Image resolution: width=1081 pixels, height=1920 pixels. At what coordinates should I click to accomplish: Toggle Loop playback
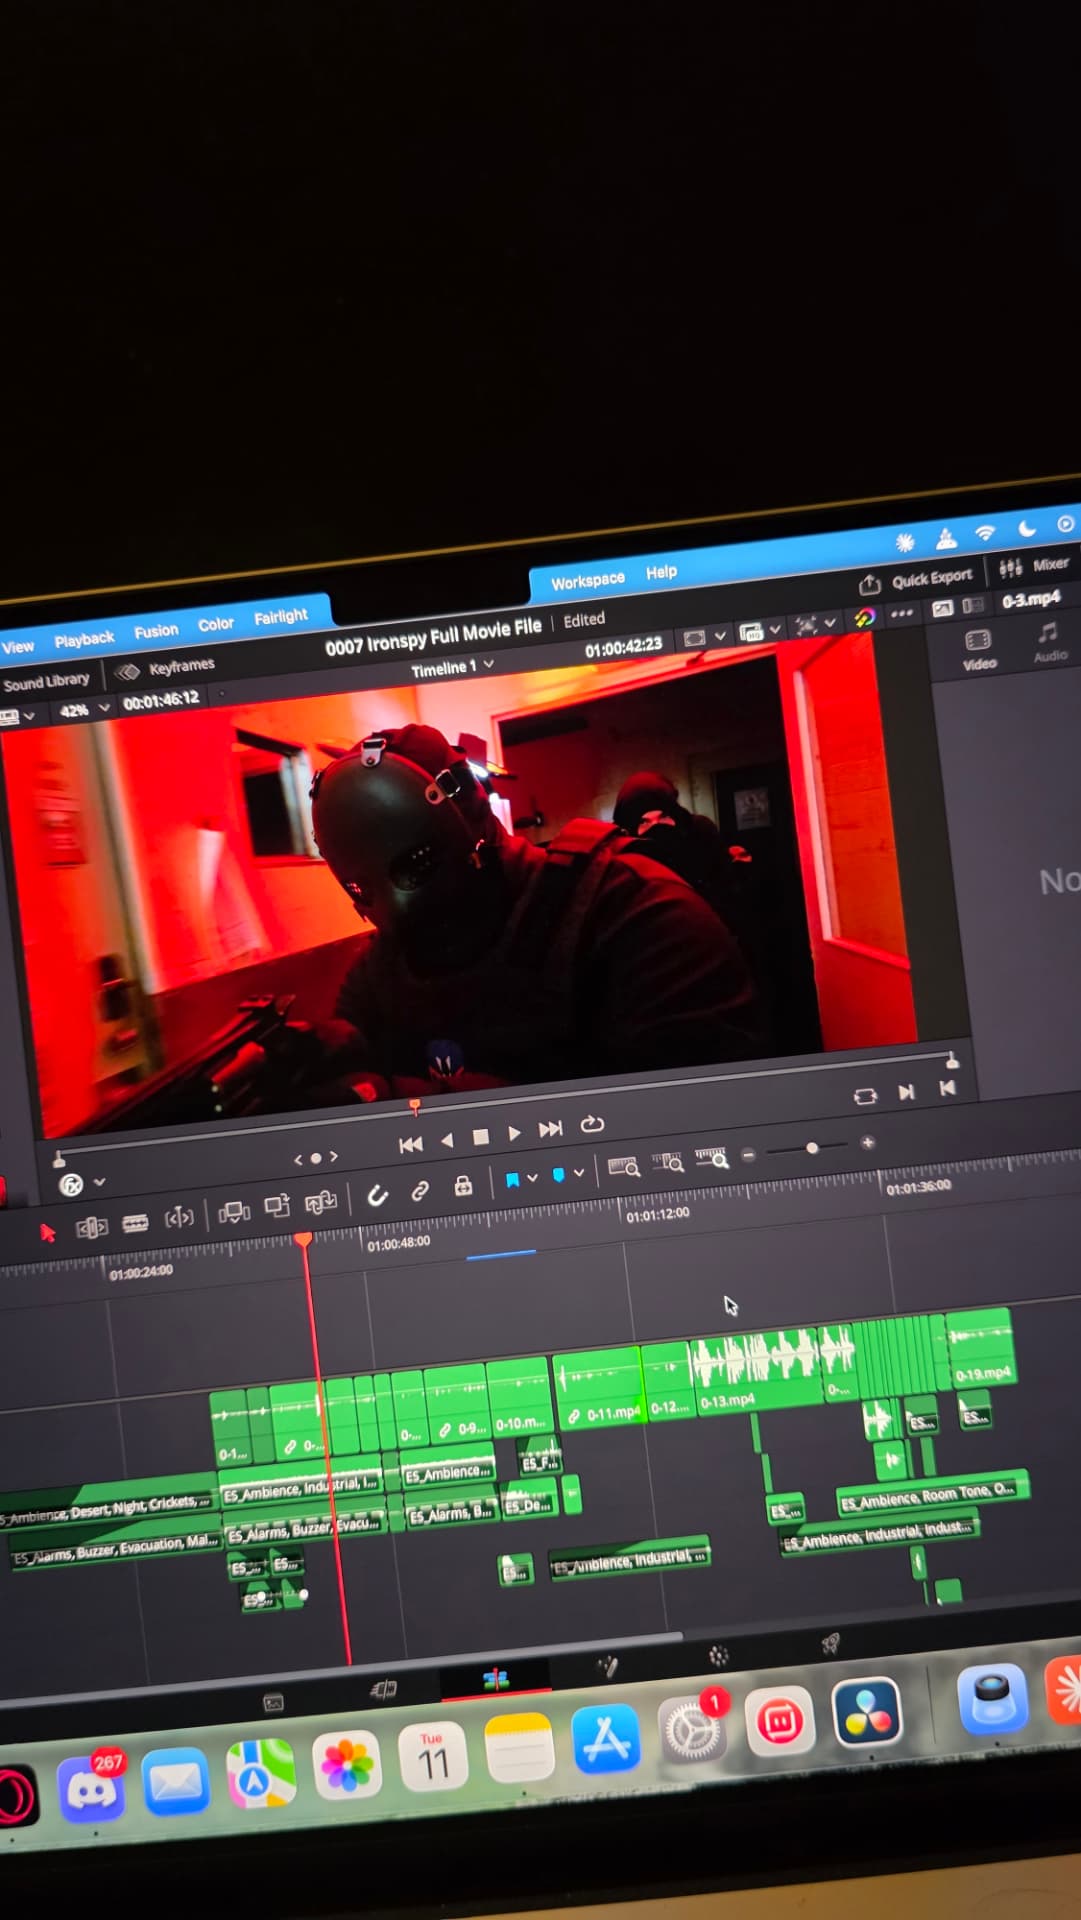pos(592,1124)
